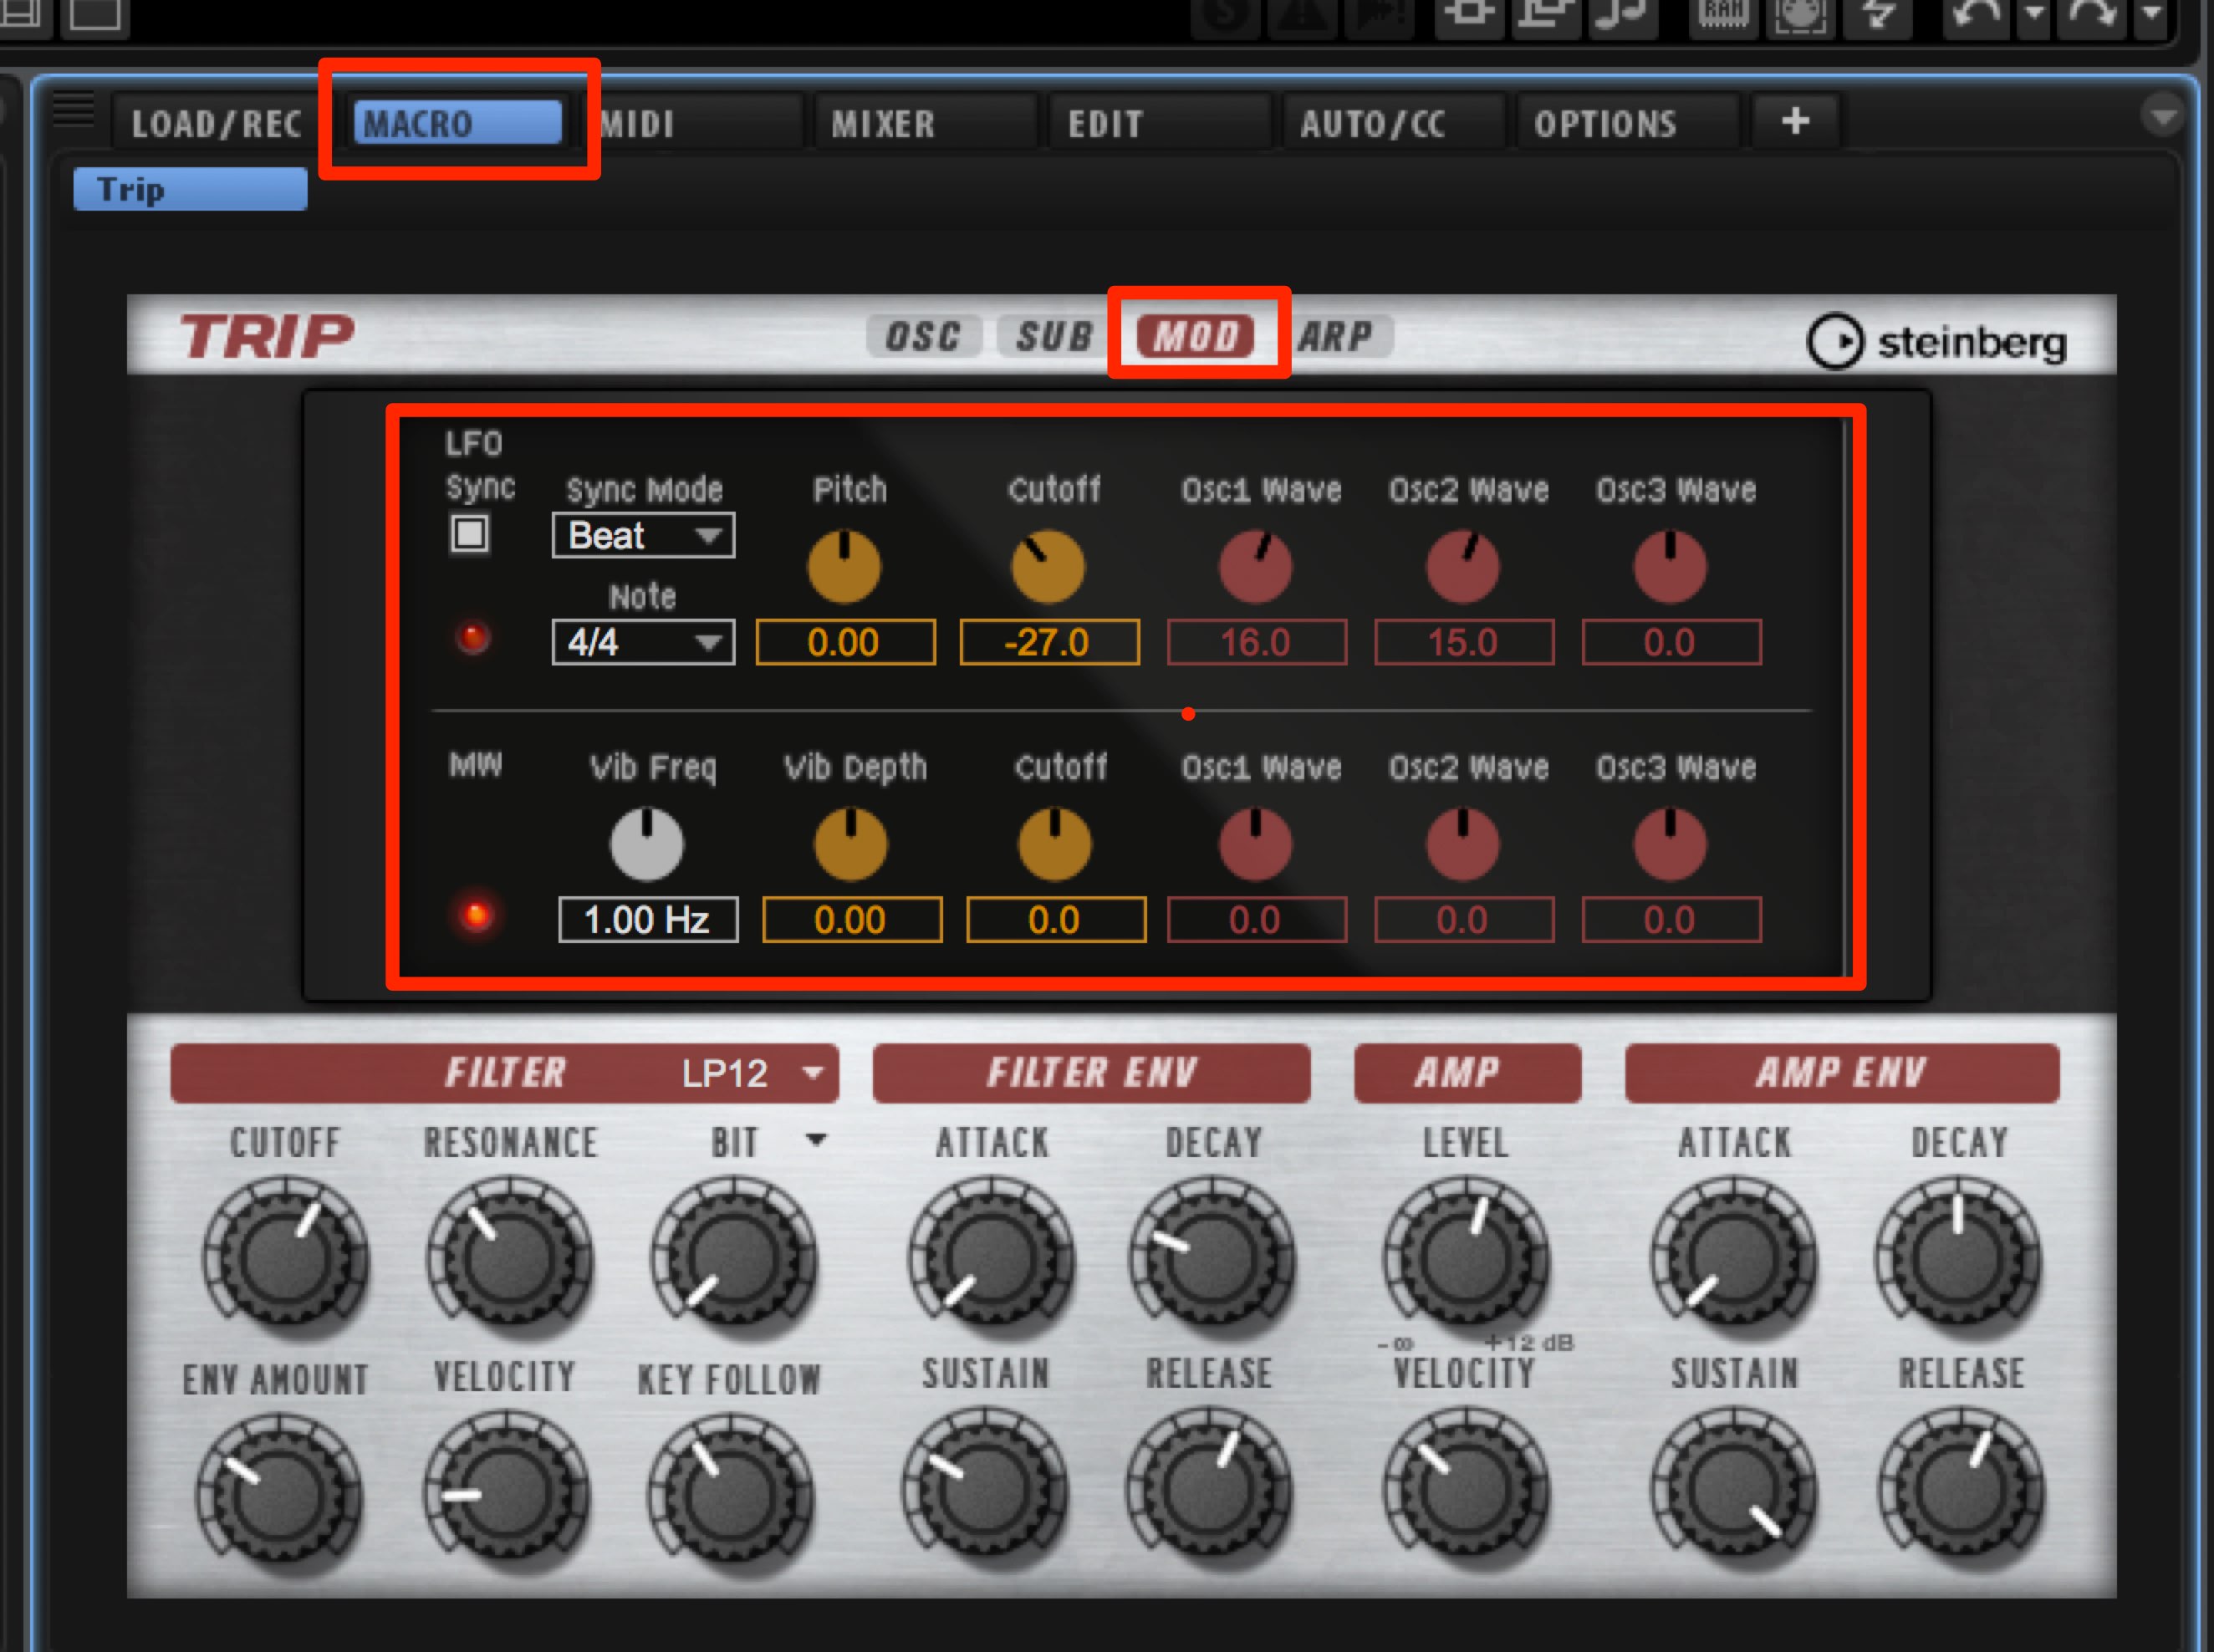The width and height of the screenshot is (2214, 1652).
Task: Click the RESONANCE knob
Action: point(510,1260)
